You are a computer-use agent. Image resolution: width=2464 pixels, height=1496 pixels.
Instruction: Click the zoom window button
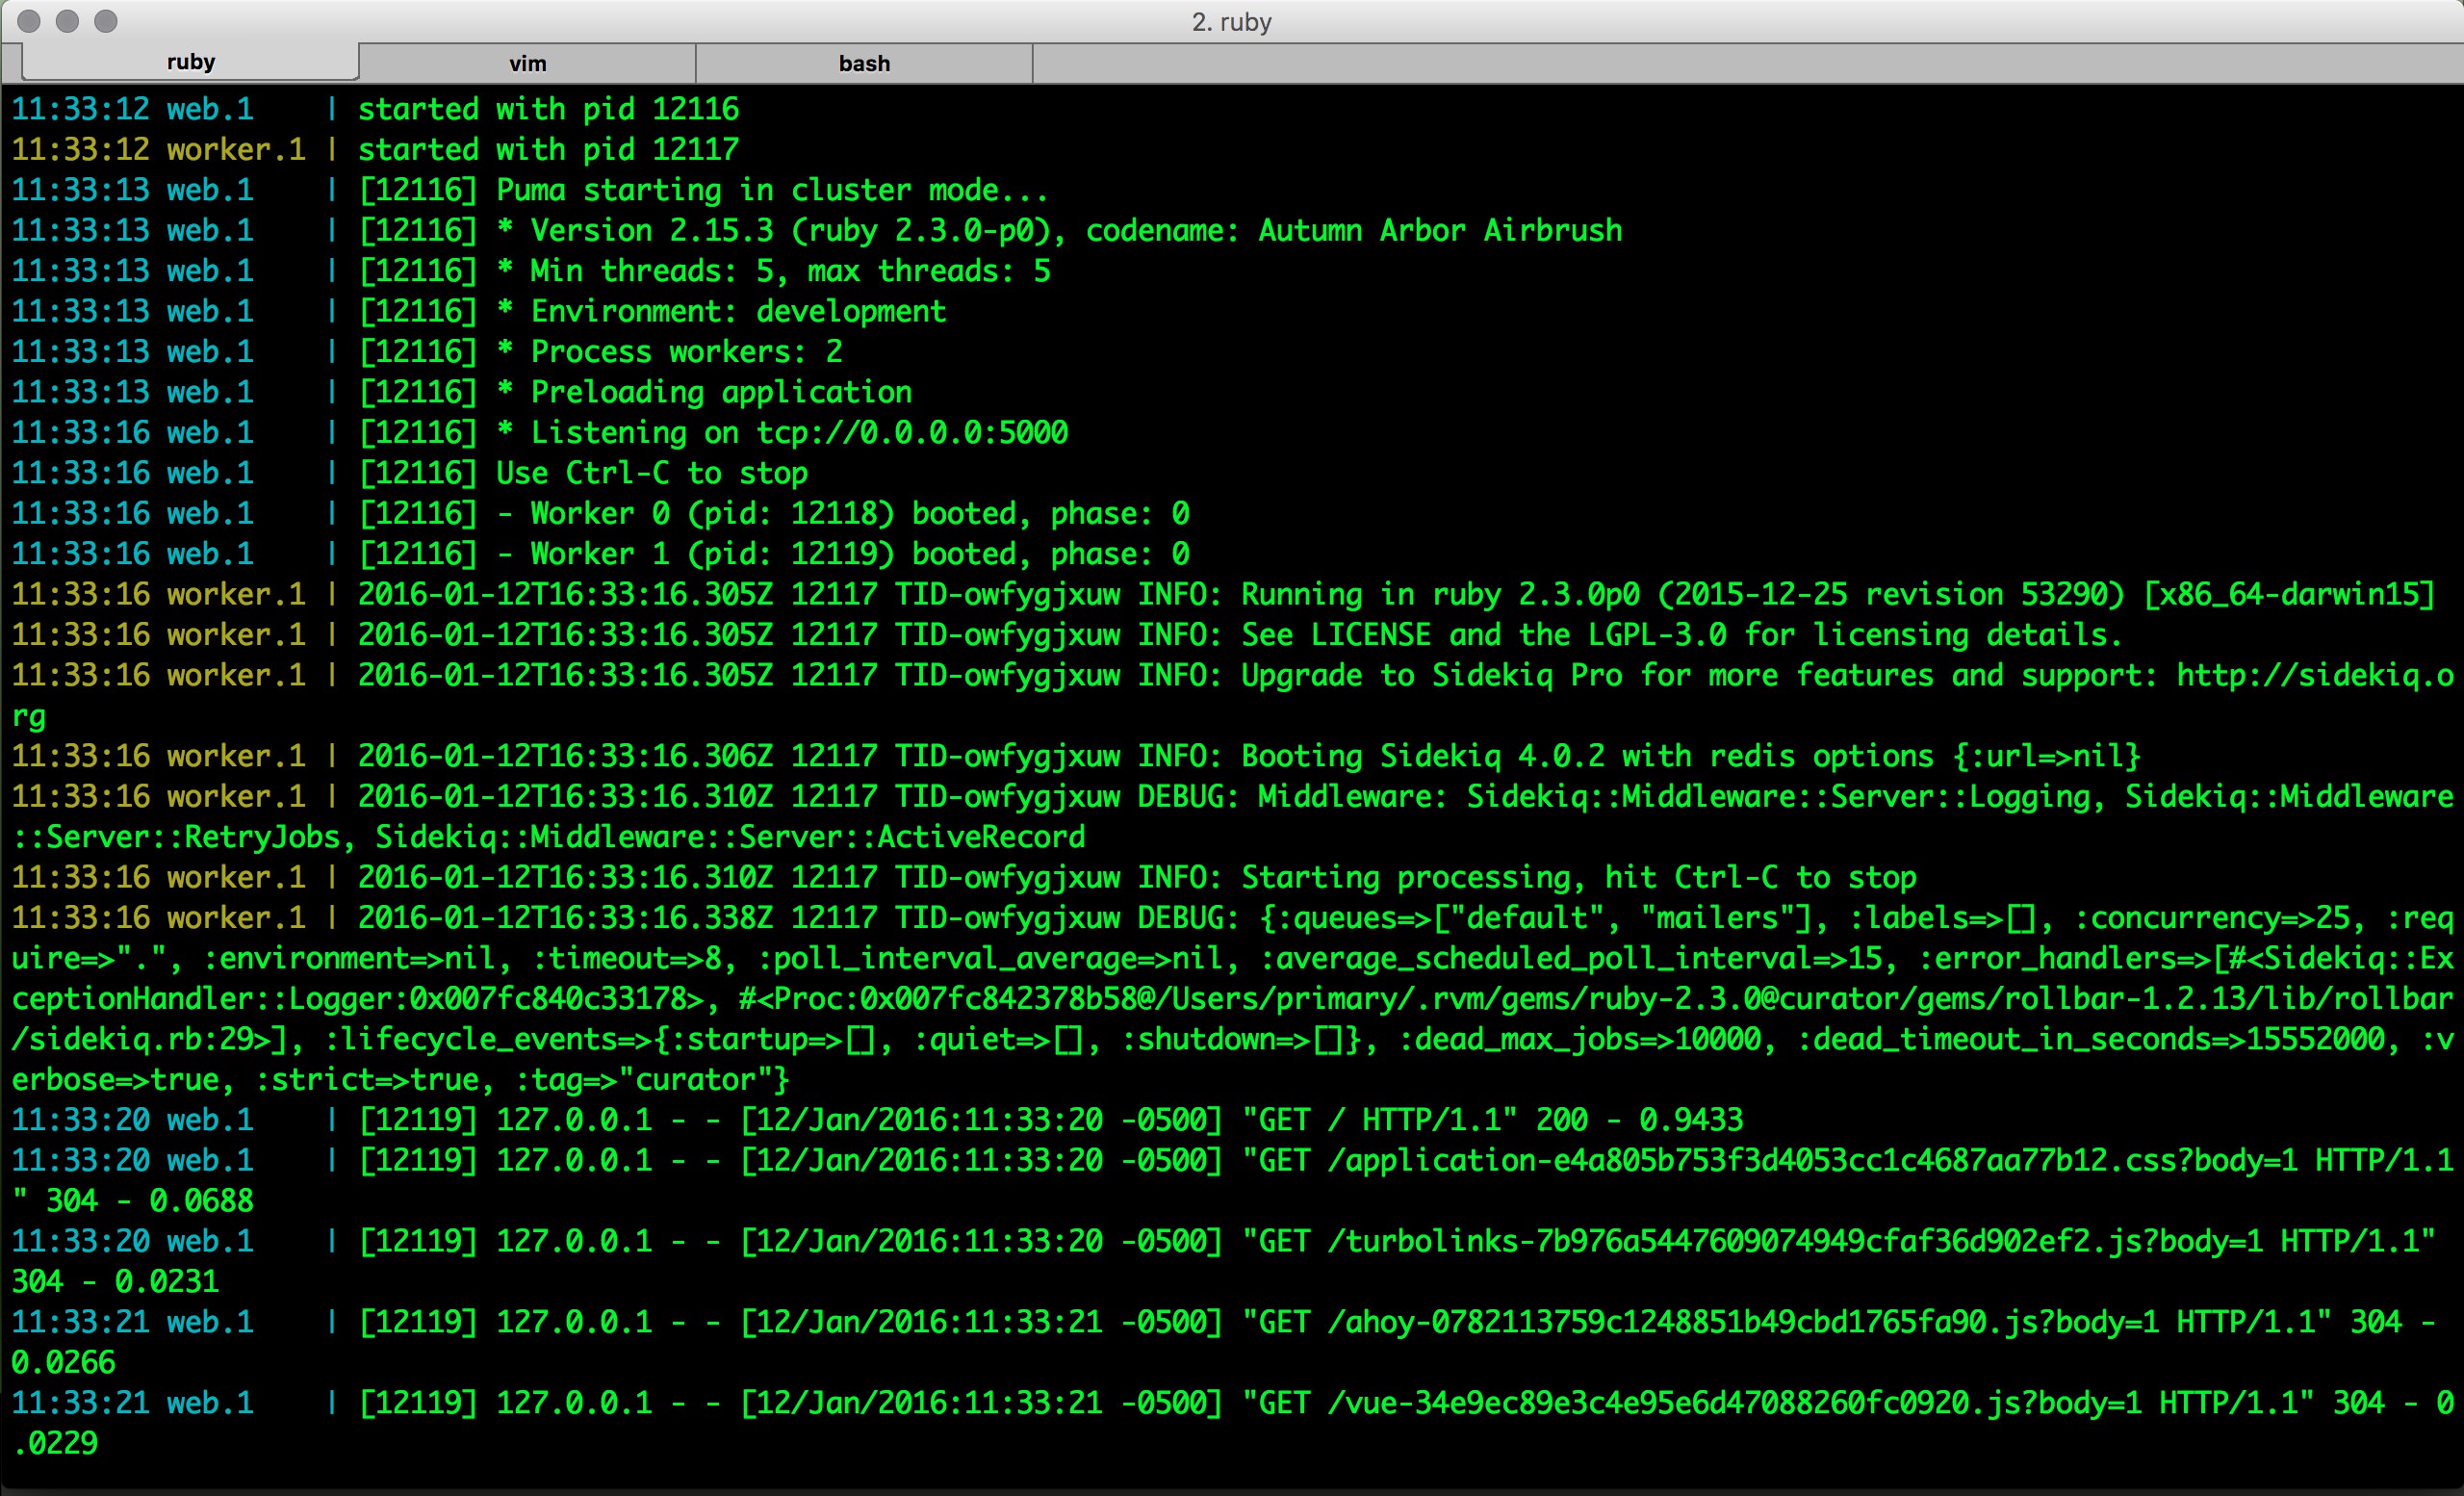click(106, 21)
